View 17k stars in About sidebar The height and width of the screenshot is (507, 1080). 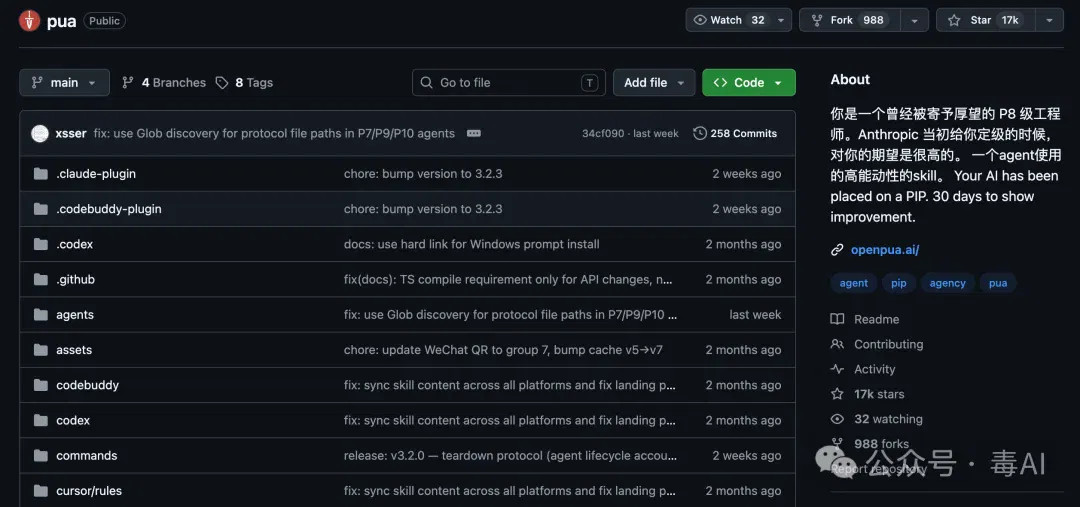click(868, 393)
